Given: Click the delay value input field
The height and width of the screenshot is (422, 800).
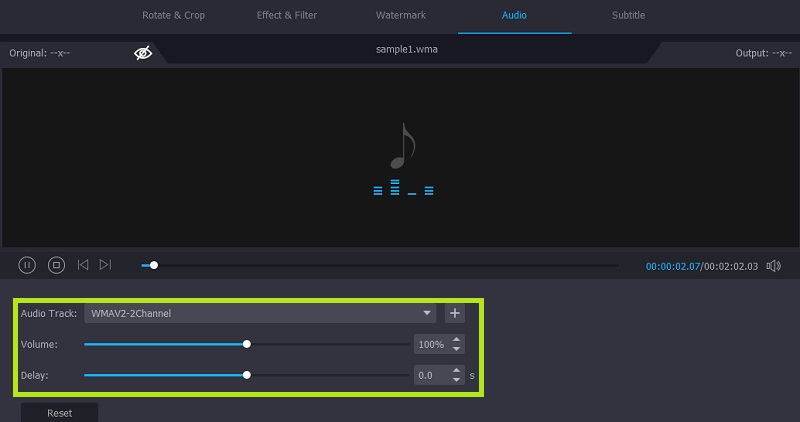Looking at the screenshot, I should point(431,376).
